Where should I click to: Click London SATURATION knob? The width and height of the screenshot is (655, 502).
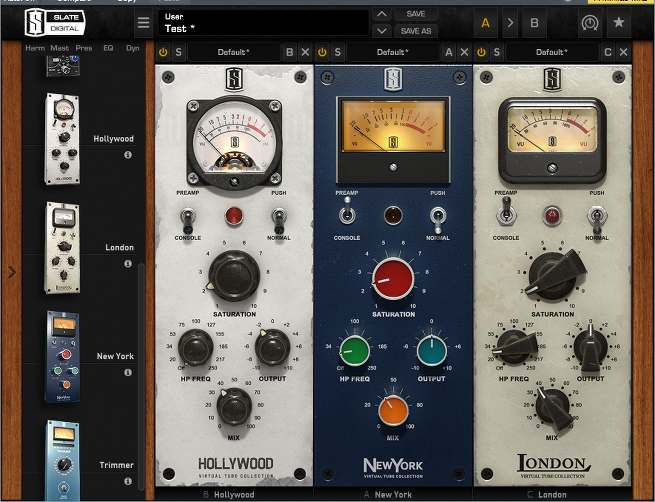[553, 275]
